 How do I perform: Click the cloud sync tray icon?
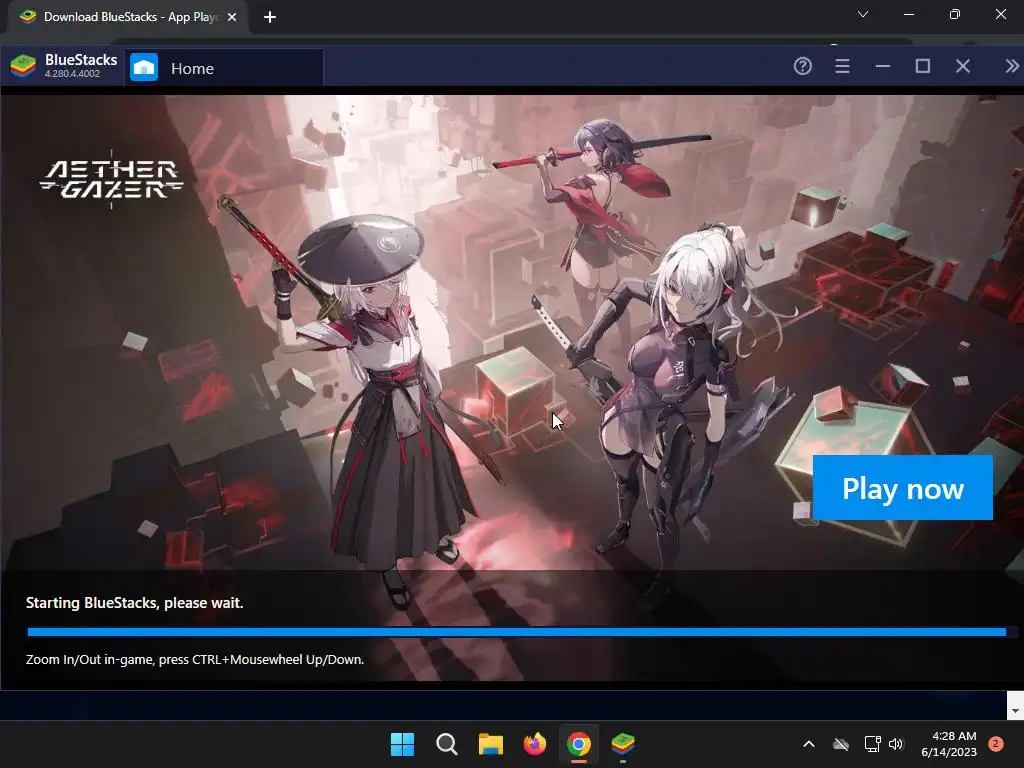coord(841,744)
